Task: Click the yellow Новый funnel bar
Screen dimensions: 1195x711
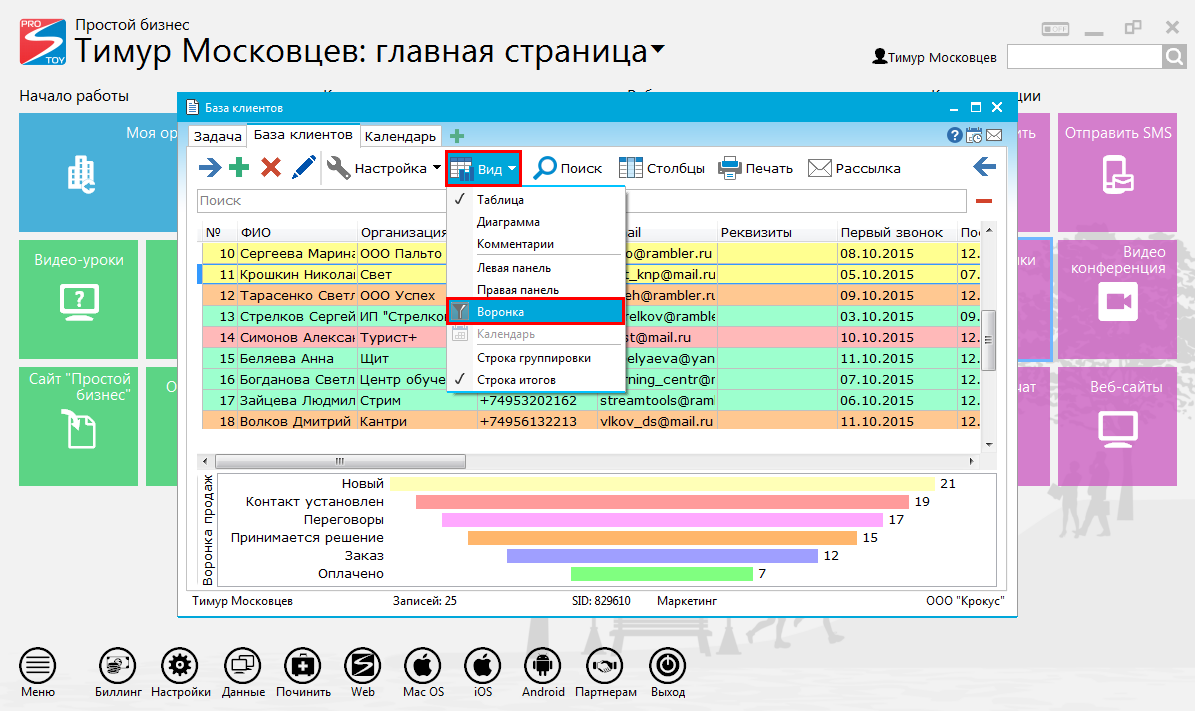Action: [x=660, y=484]
